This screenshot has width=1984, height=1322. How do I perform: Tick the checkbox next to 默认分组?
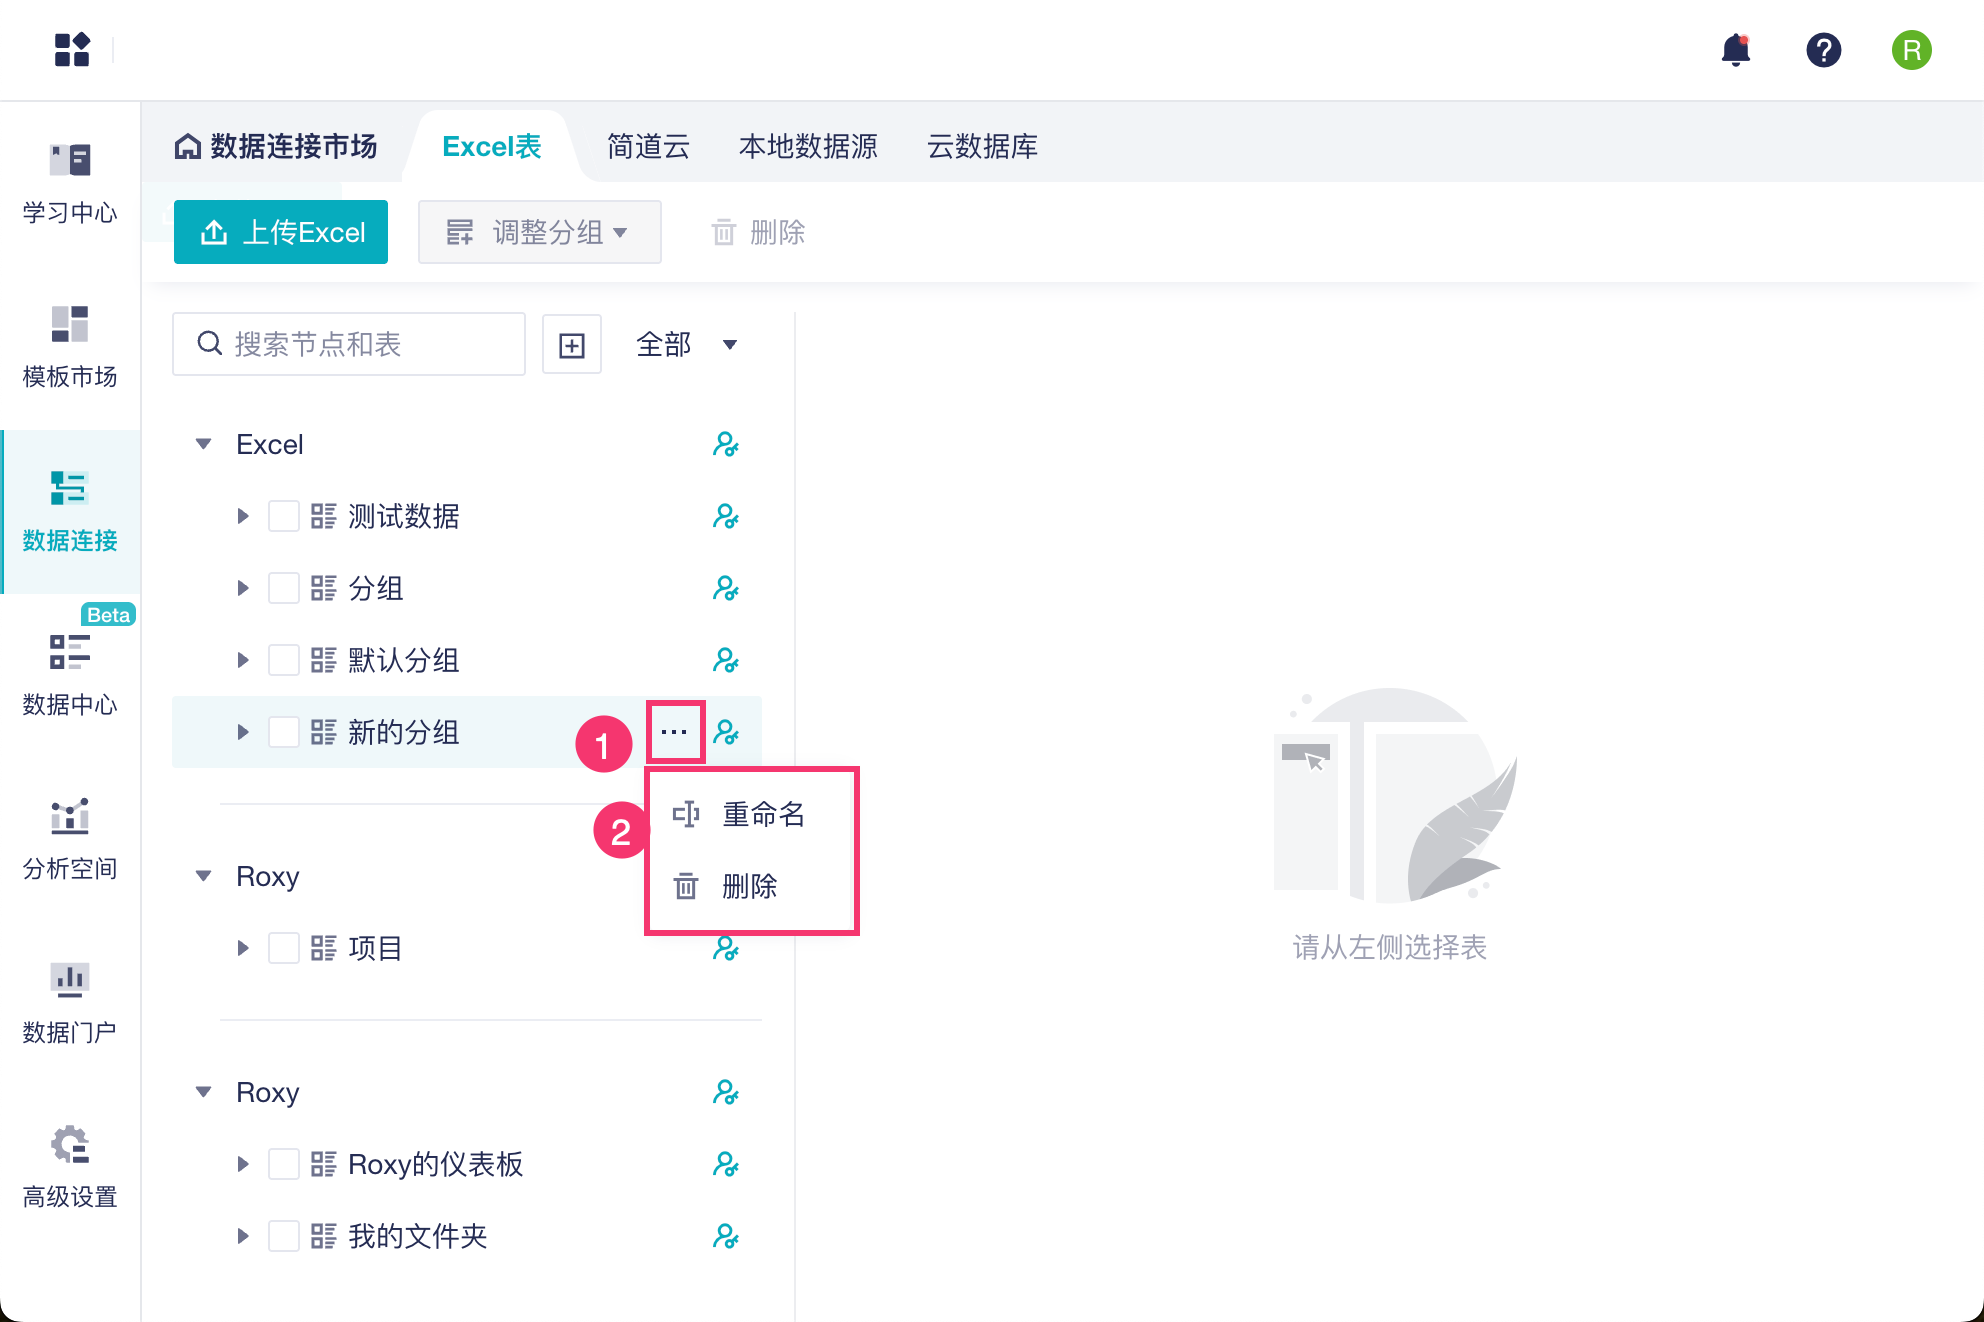(x=284, y=660)
